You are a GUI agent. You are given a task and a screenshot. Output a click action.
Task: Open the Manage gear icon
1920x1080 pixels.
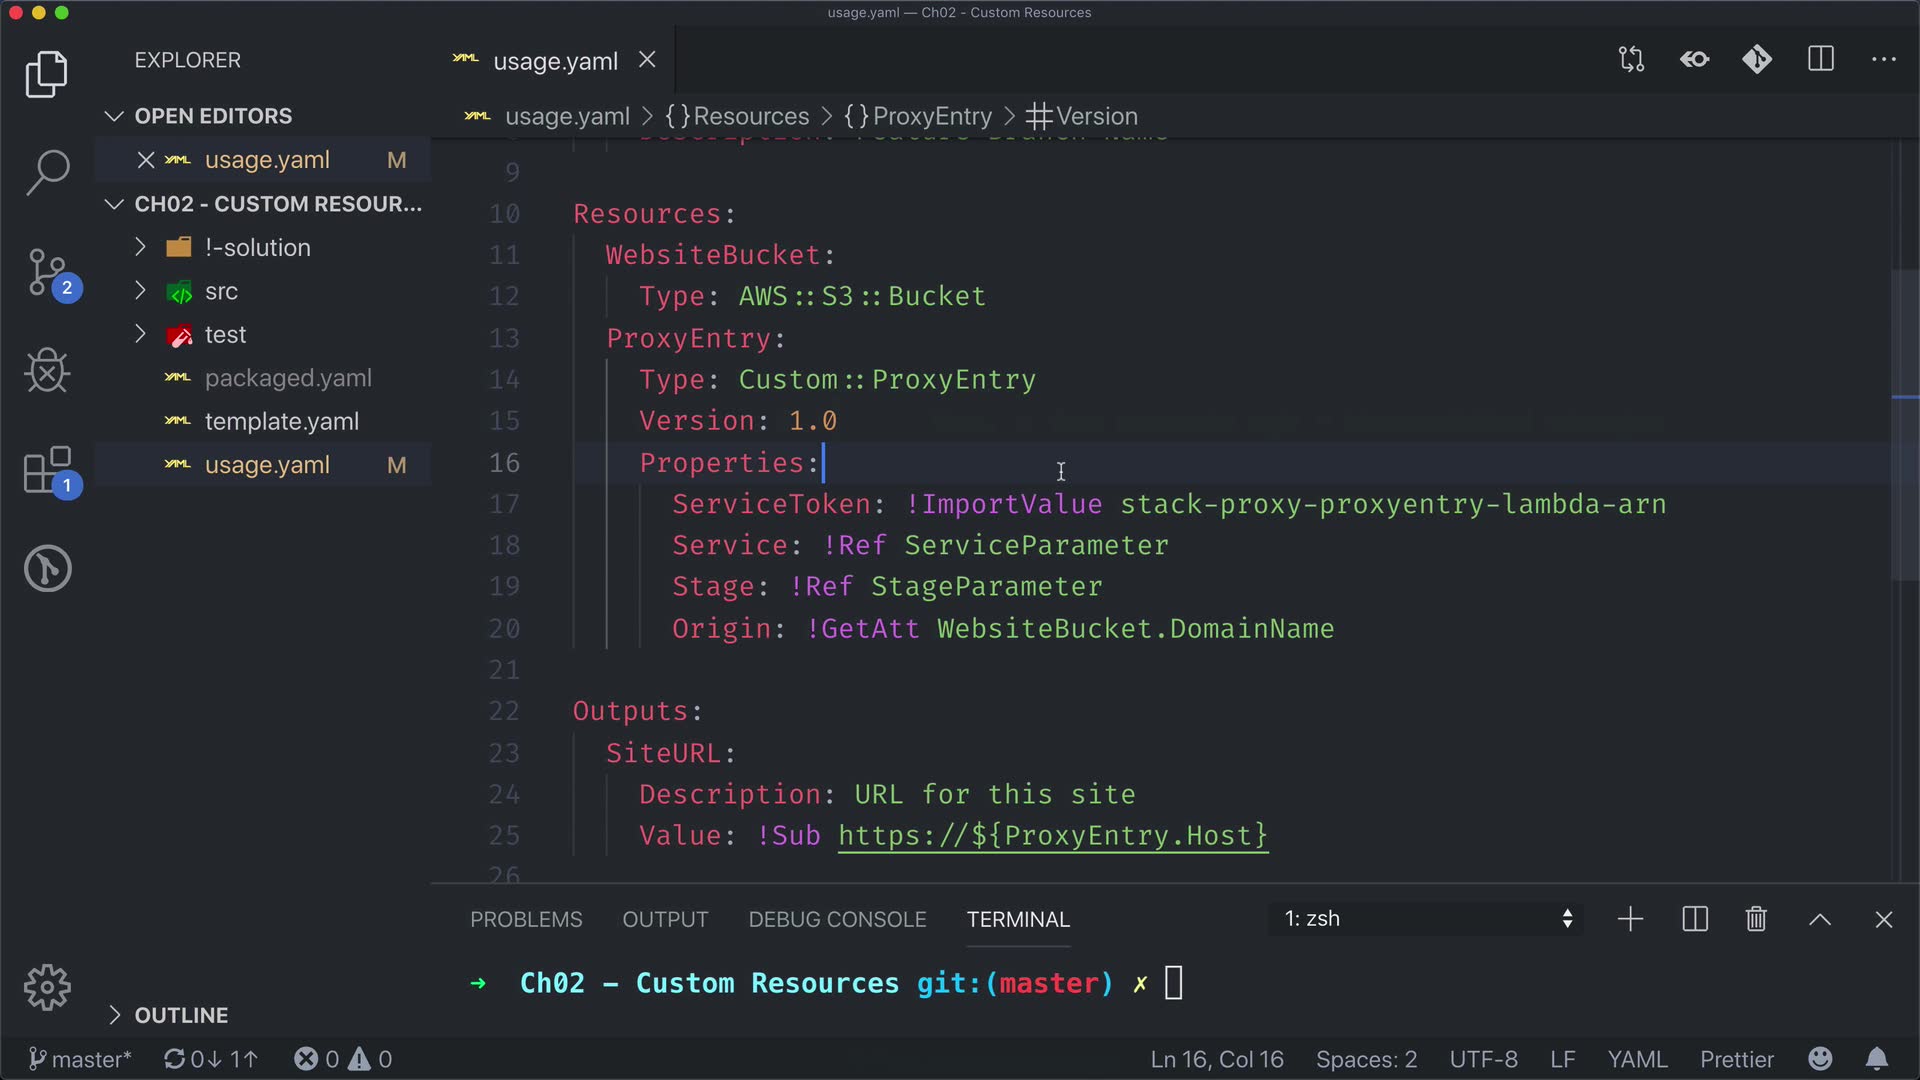pyautogui.click(x=47, y=988)
